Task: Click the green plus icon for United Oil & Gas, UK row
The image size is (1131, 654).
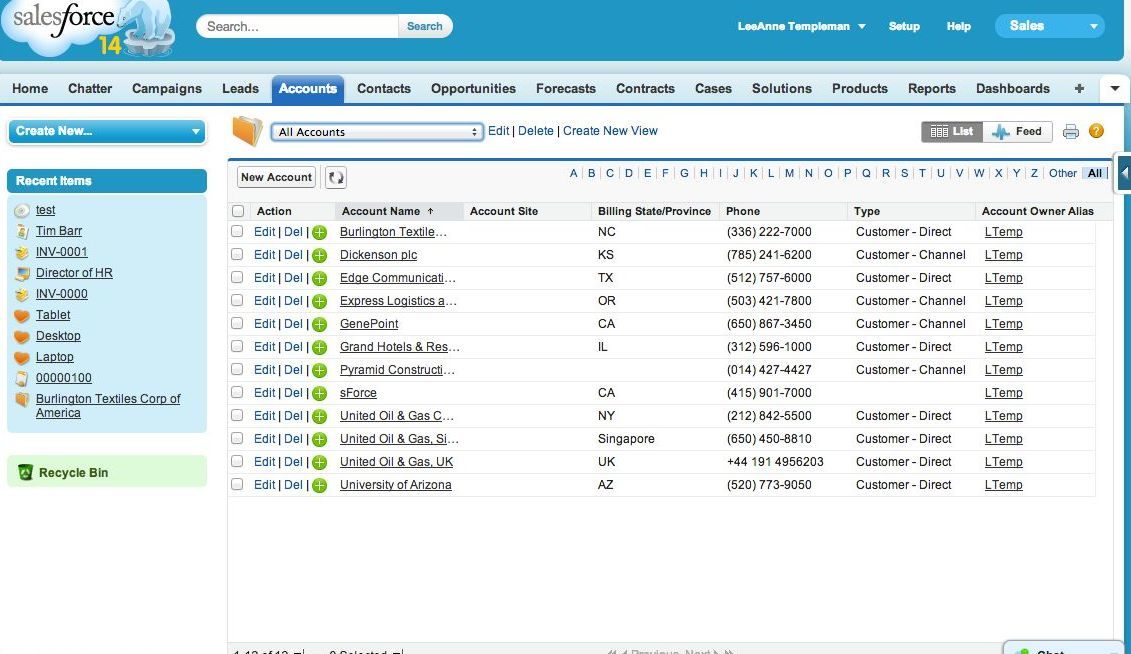Action: pyautogui.click(x=320, y=462)
